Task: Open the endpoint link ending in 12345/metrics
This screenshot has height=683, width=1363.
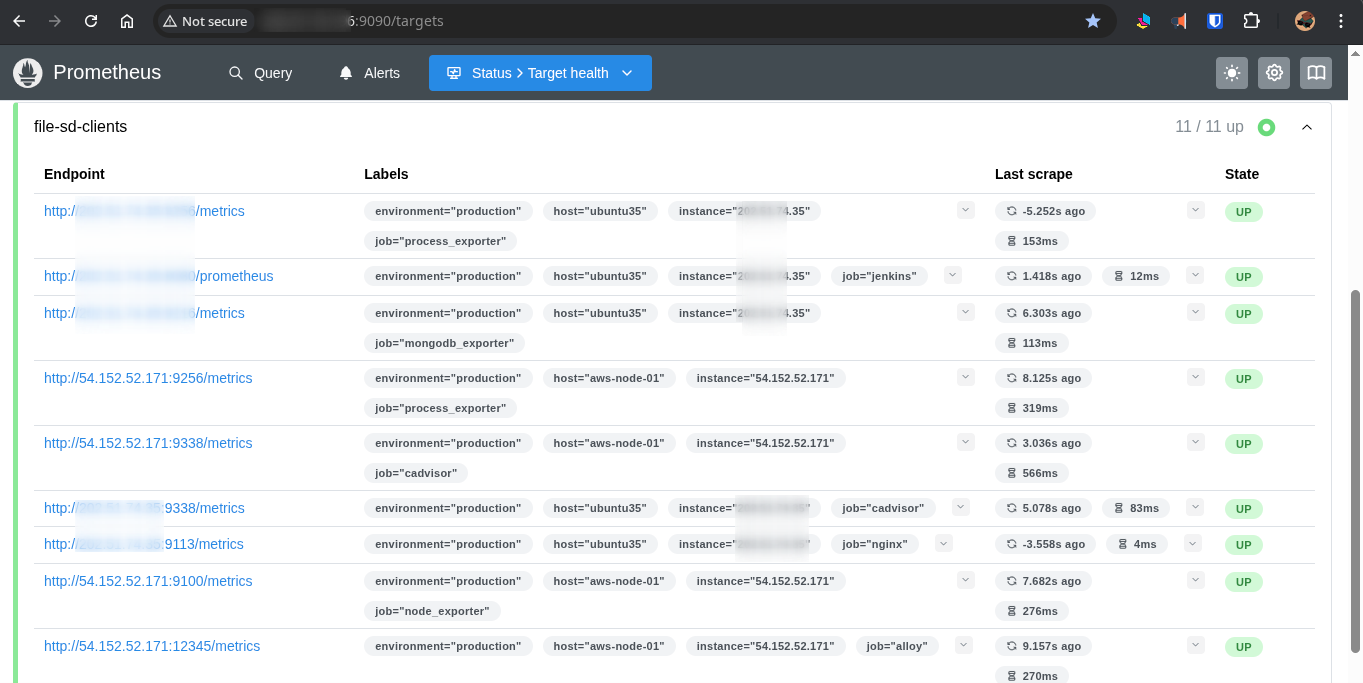Action: pos(152,646)
